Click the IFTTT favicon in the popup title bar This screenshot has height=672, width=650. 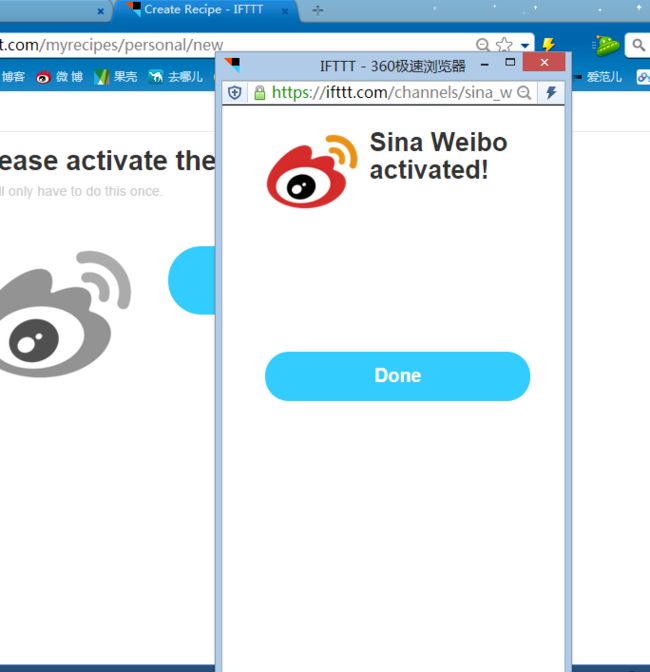coord(233,65)
